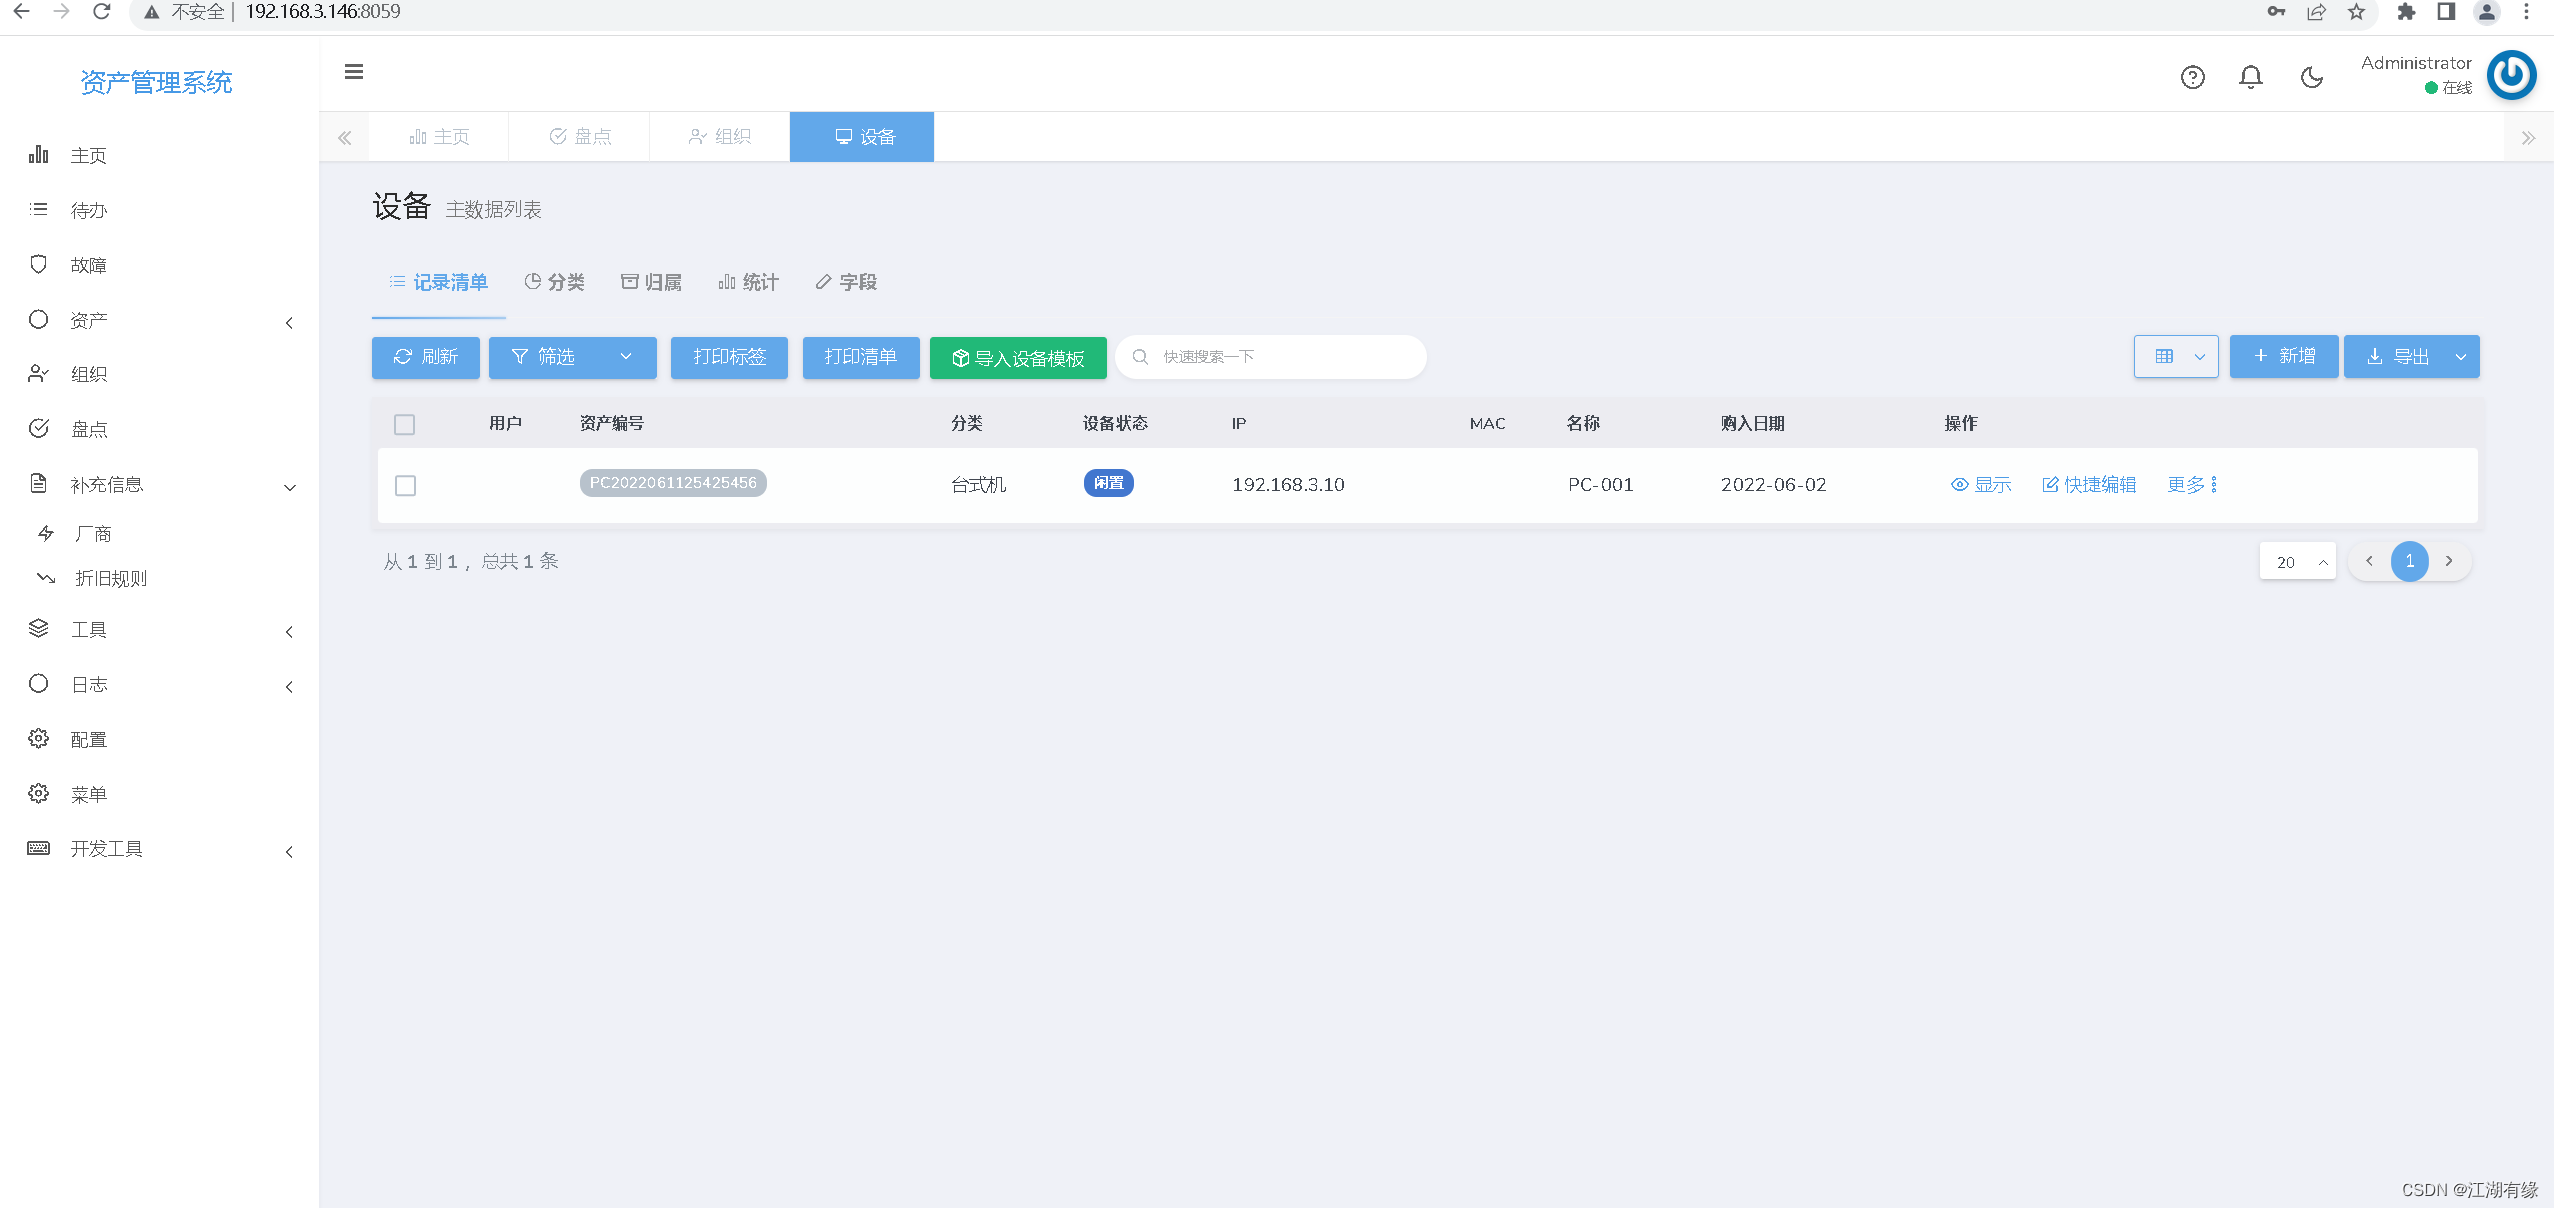Screen dimensions: 2554x1208
Task: Click the 新增 add button
Action: tap(2283, 357)
